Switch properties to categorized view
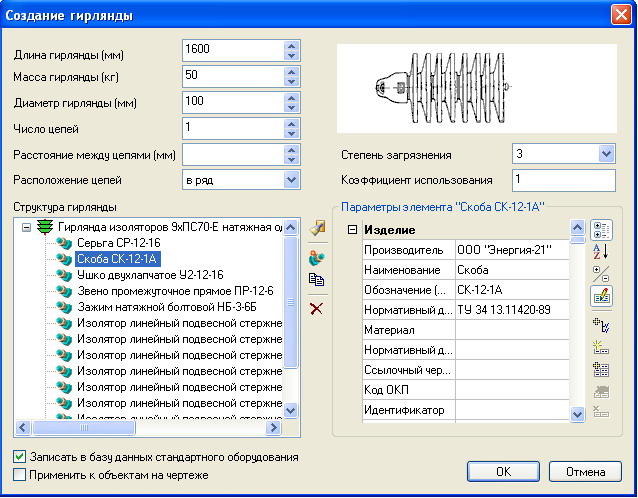This screenshot has width=638, height=498. [x=600, y=229]
